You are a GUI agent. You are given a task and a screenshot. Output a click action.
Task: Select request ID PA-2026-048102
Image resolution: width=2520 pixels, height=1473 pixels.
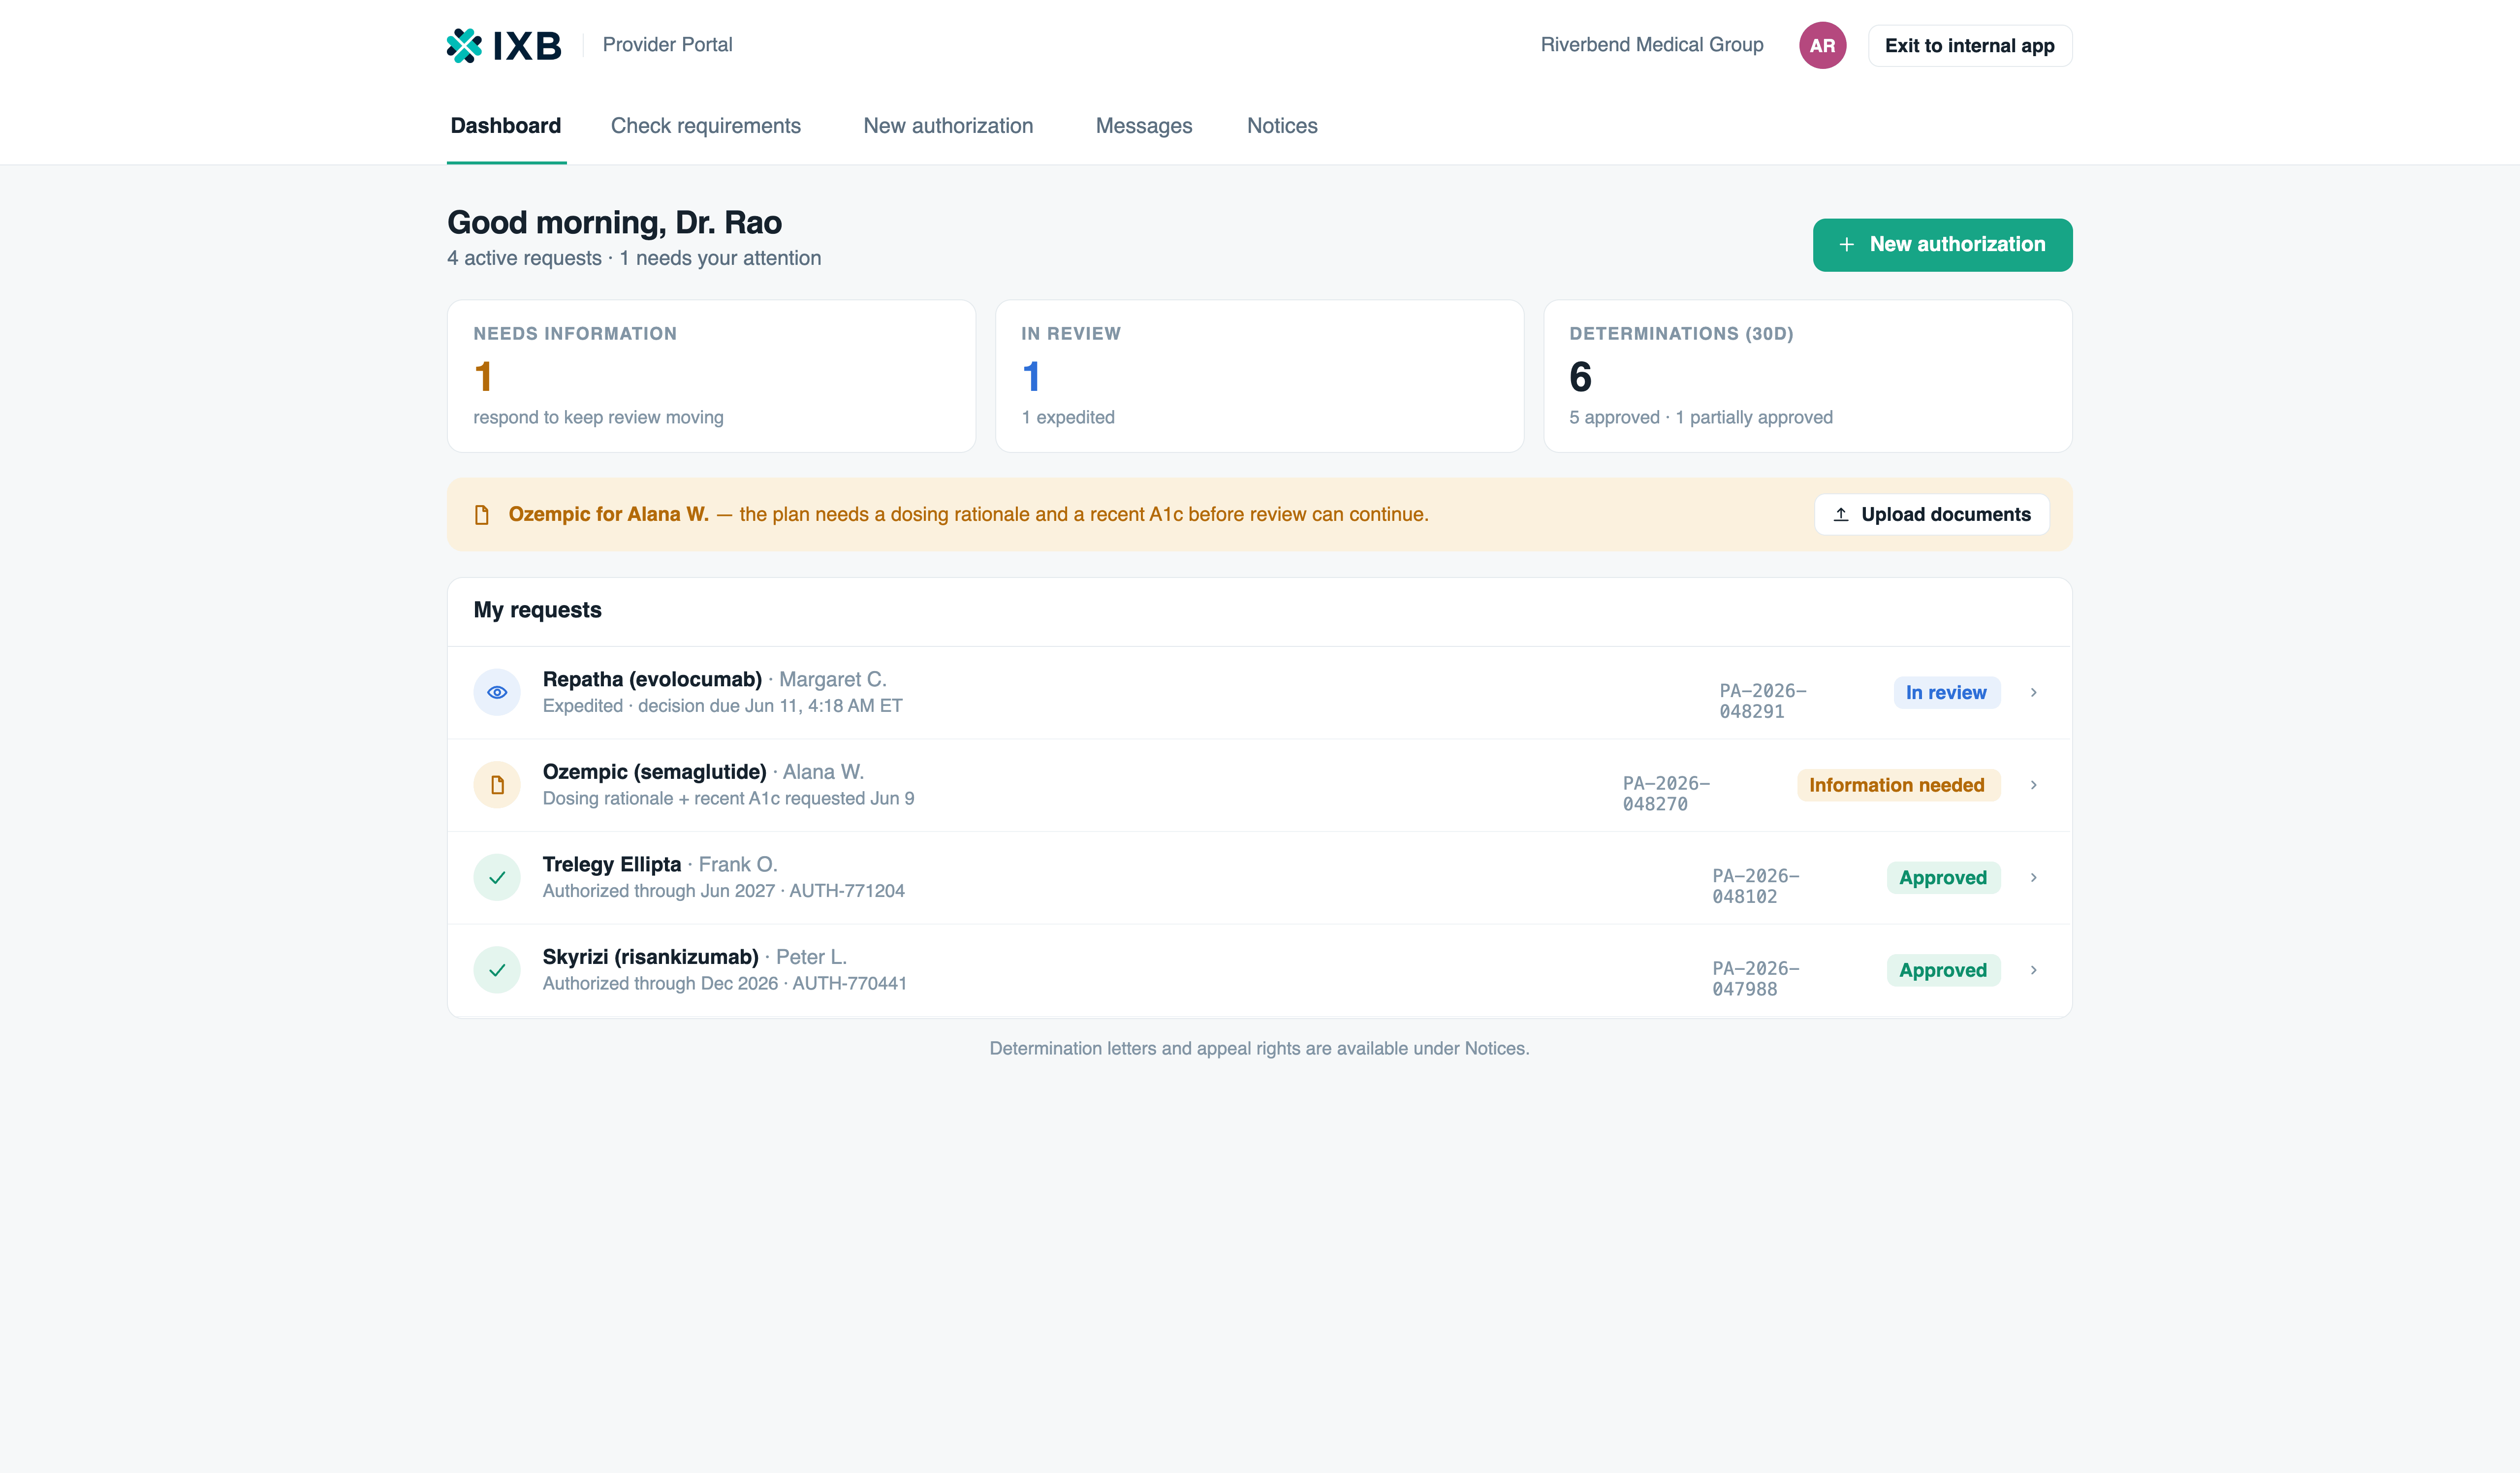tap(1755, 886)
